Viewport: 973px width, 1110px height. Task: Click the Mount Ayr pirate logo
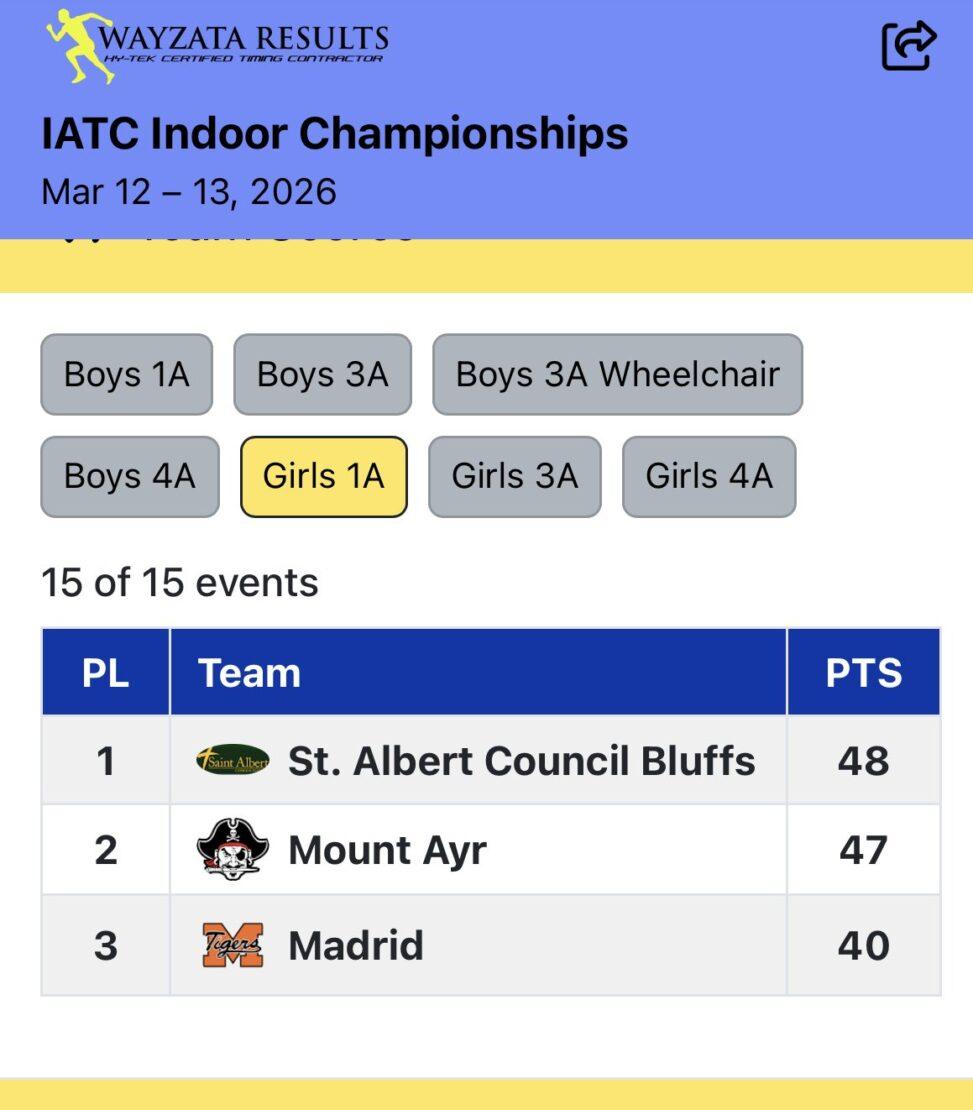click(232, 849)
